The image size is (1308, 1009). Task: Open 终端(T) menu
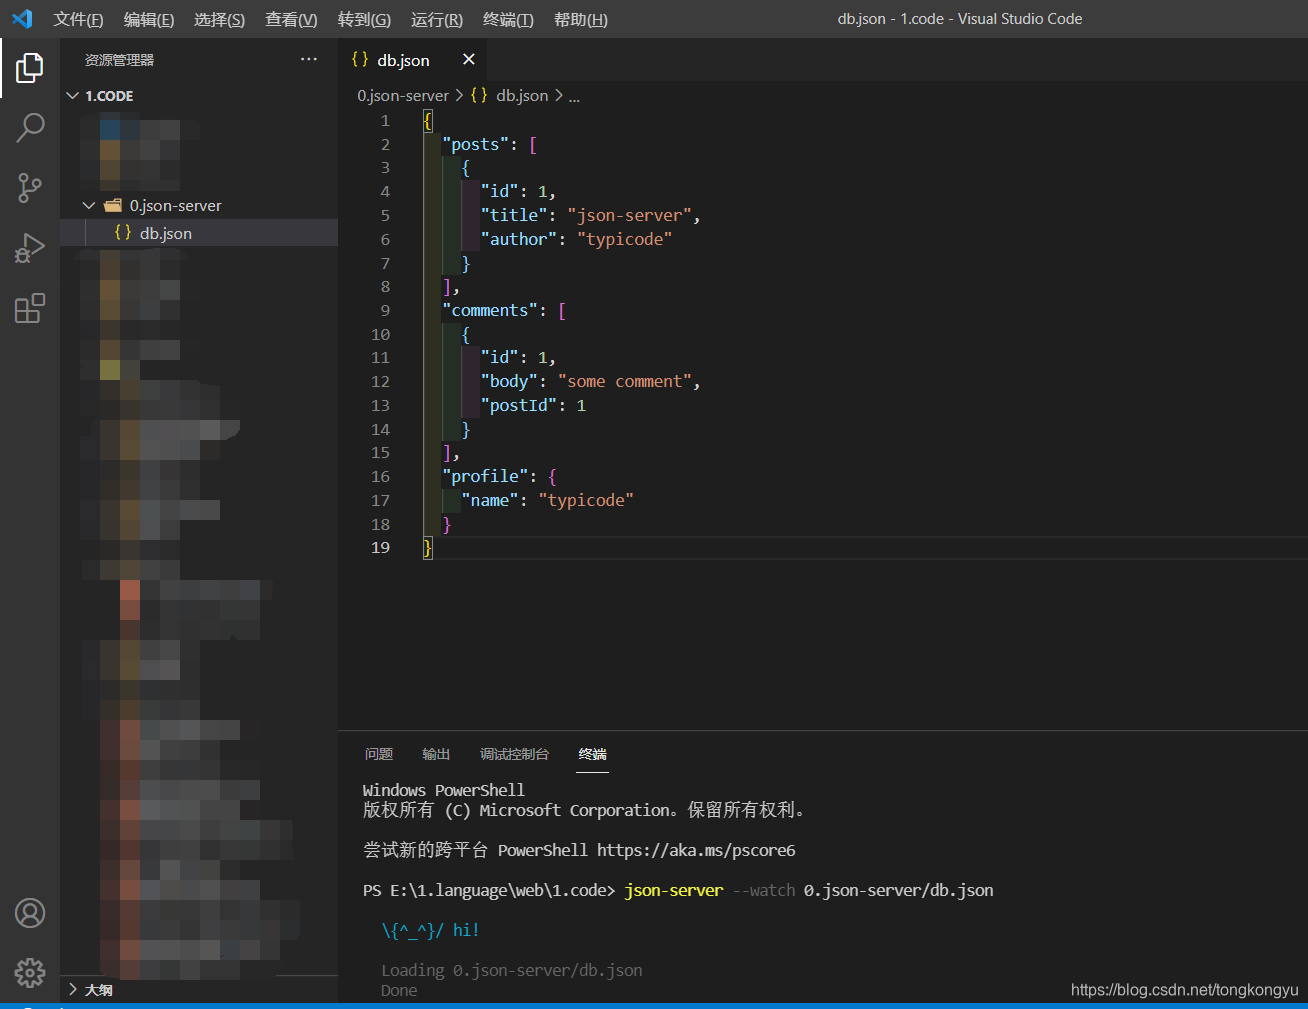[508, 19]
